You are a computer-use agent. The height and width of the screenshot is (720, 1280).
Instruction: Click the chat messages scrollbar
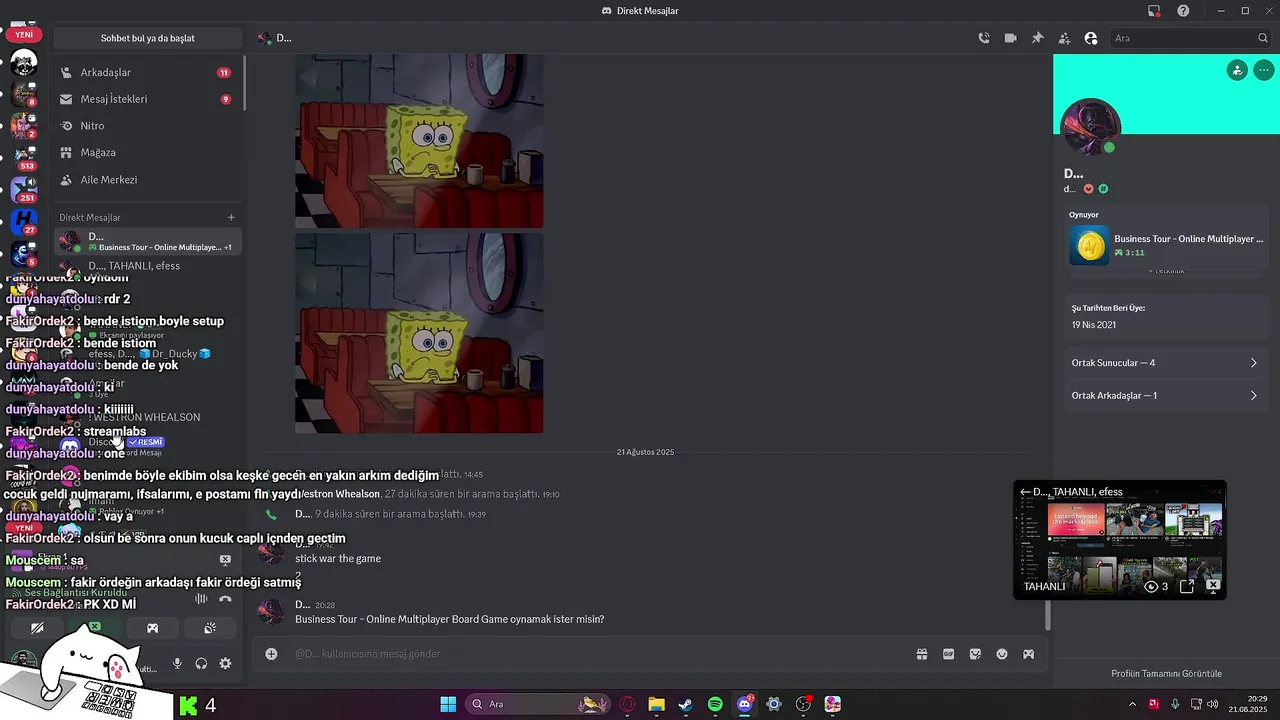(1048, 616)
